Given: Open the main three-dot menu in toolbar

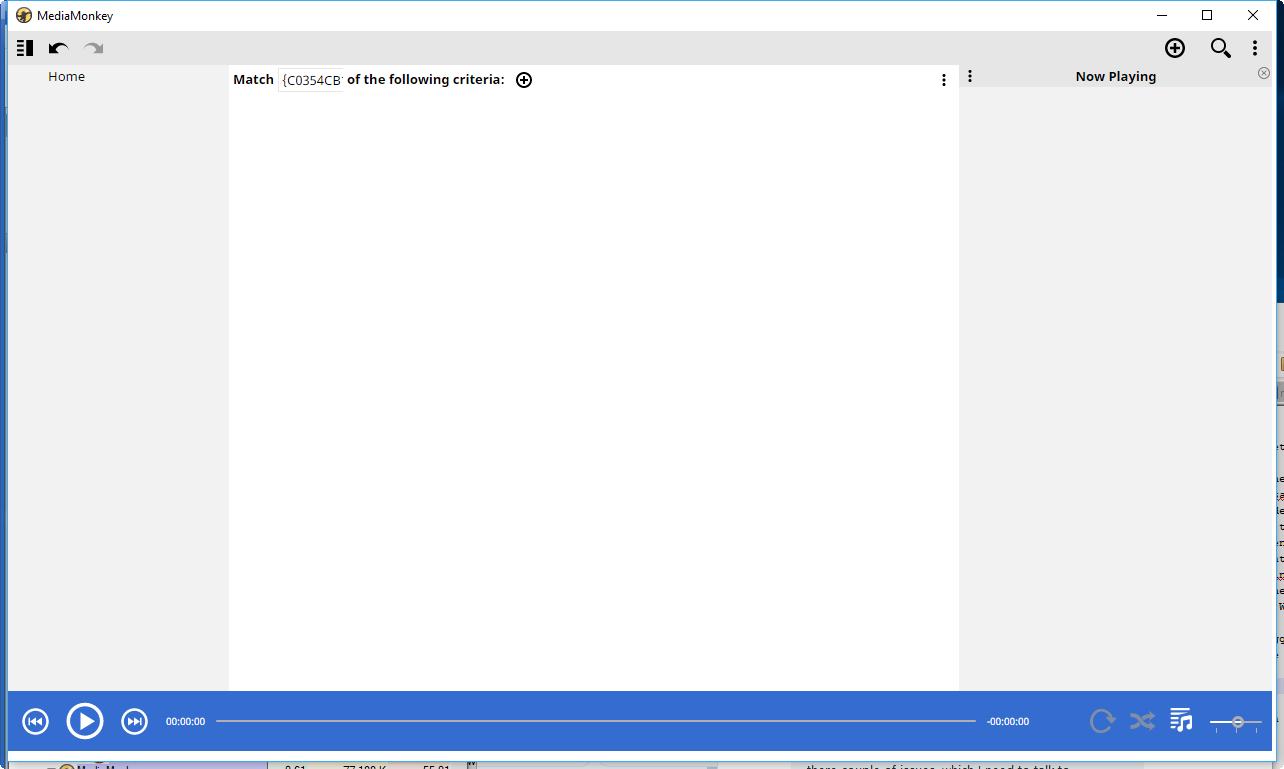Looking at the screenshot, I should pyautogui.click(x=1255, y=48).
